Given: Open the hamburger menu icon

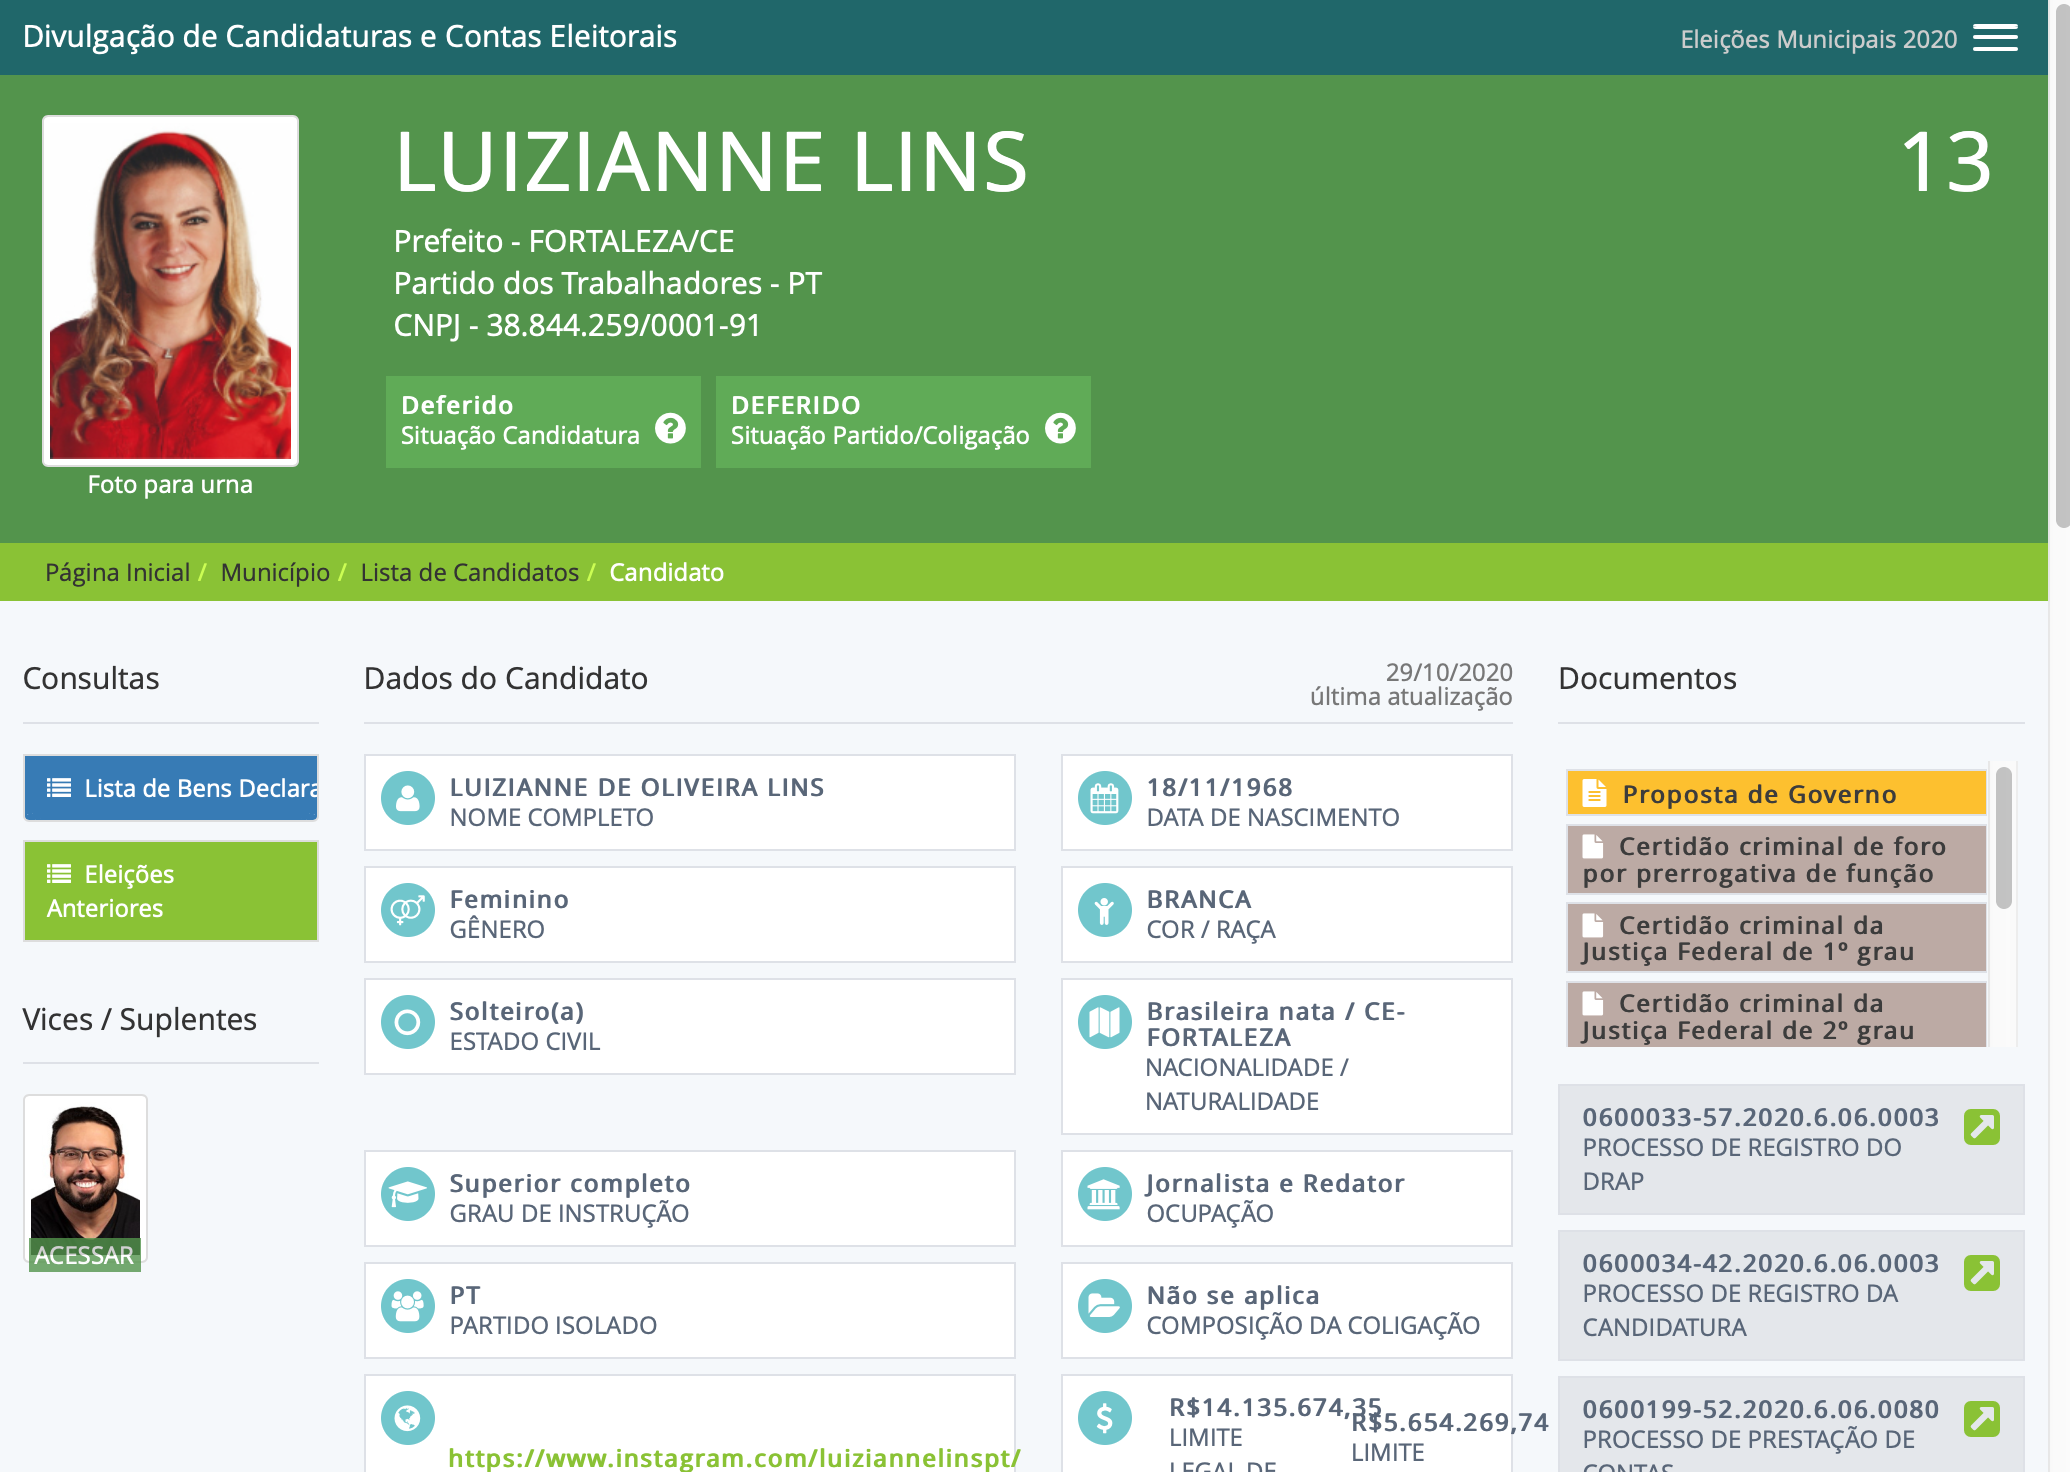Looking at the screenshot, I should click(x=1995, y=38).
